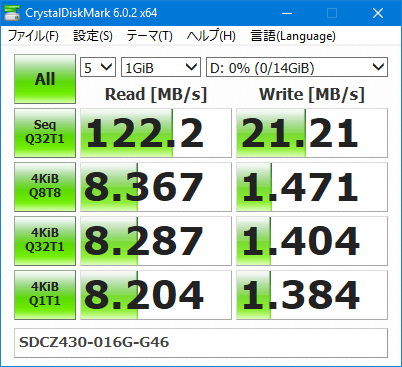This screenshot has width=402, height=367.
Task: Open the test count dropdown showing 5
Action: click(98, 67)
